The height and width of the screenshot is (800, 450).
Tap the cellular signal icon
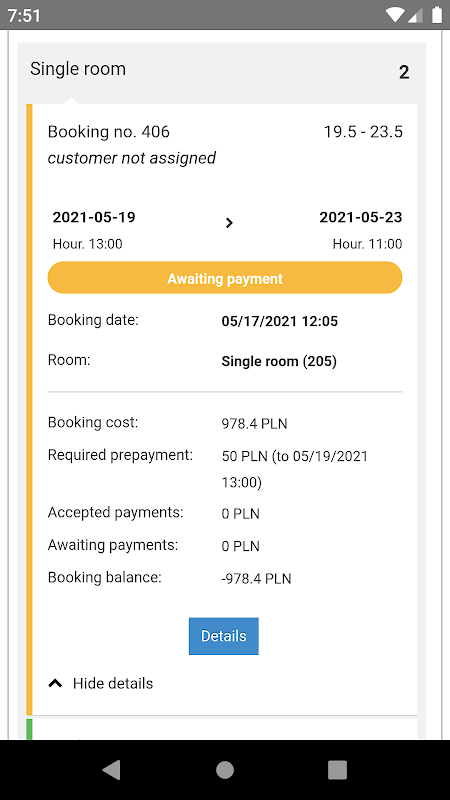click(x=416, y=16)
